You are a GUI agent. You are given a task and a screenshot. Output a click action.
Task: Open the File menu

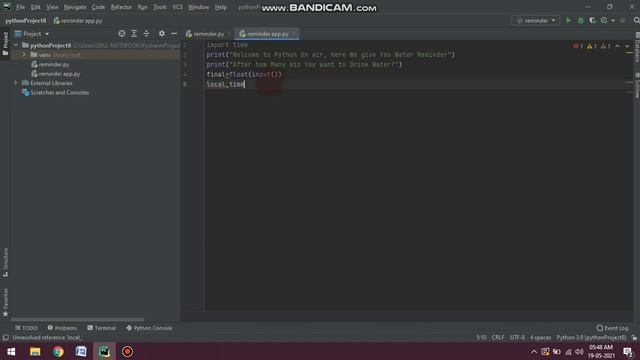(20, 7)
